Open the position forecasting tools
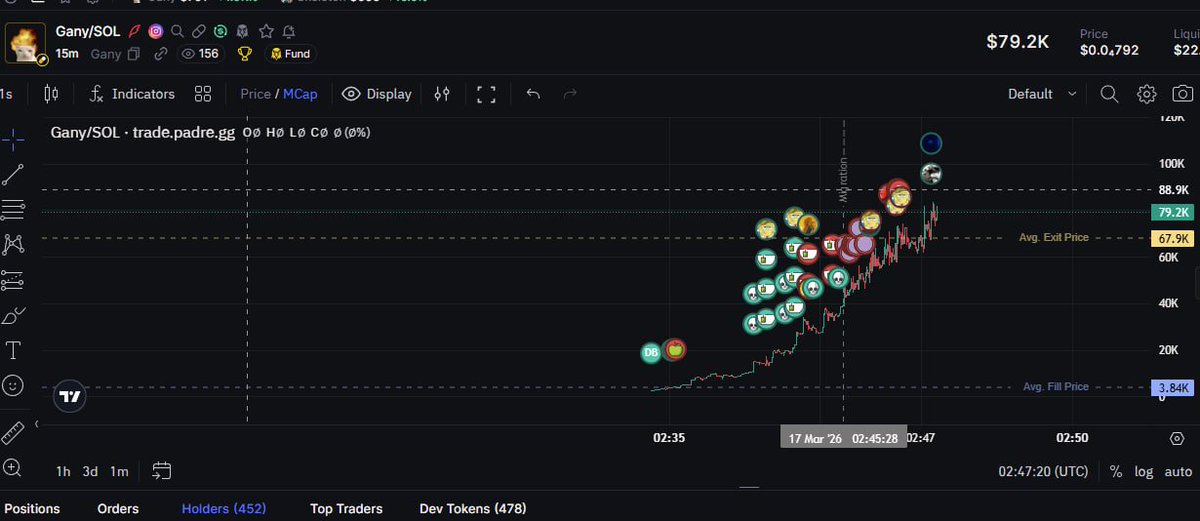Image resolution: width=1200 pixels, height=521 pixels. coord(13,280)
